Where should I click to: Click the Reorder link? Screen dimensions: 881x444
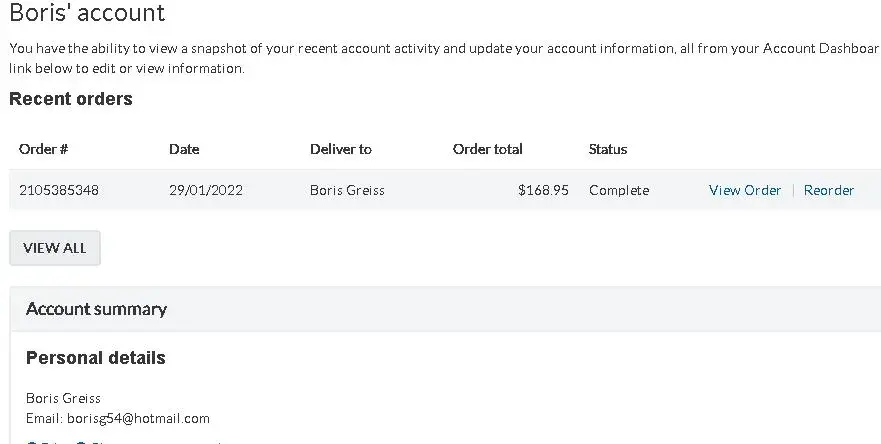(829, 190)
